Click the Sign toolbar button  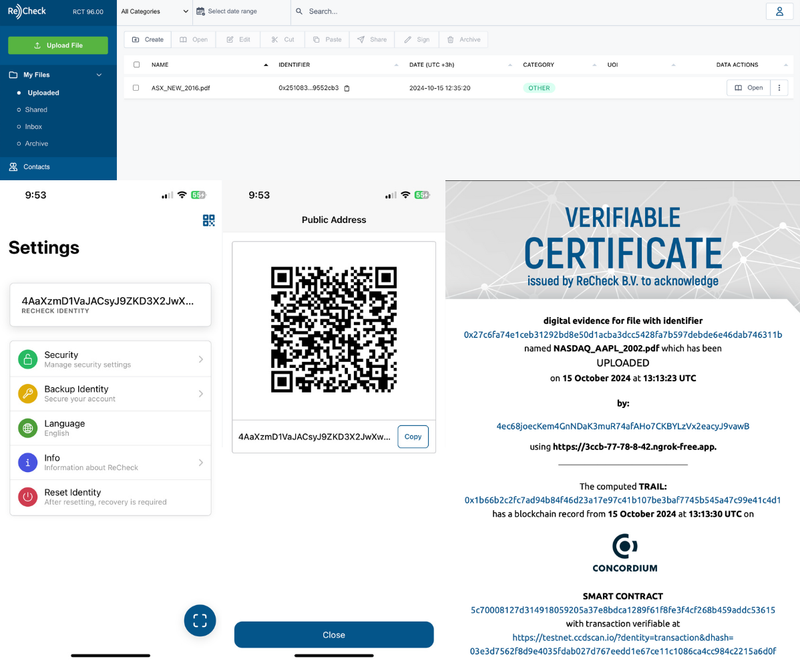417,39
